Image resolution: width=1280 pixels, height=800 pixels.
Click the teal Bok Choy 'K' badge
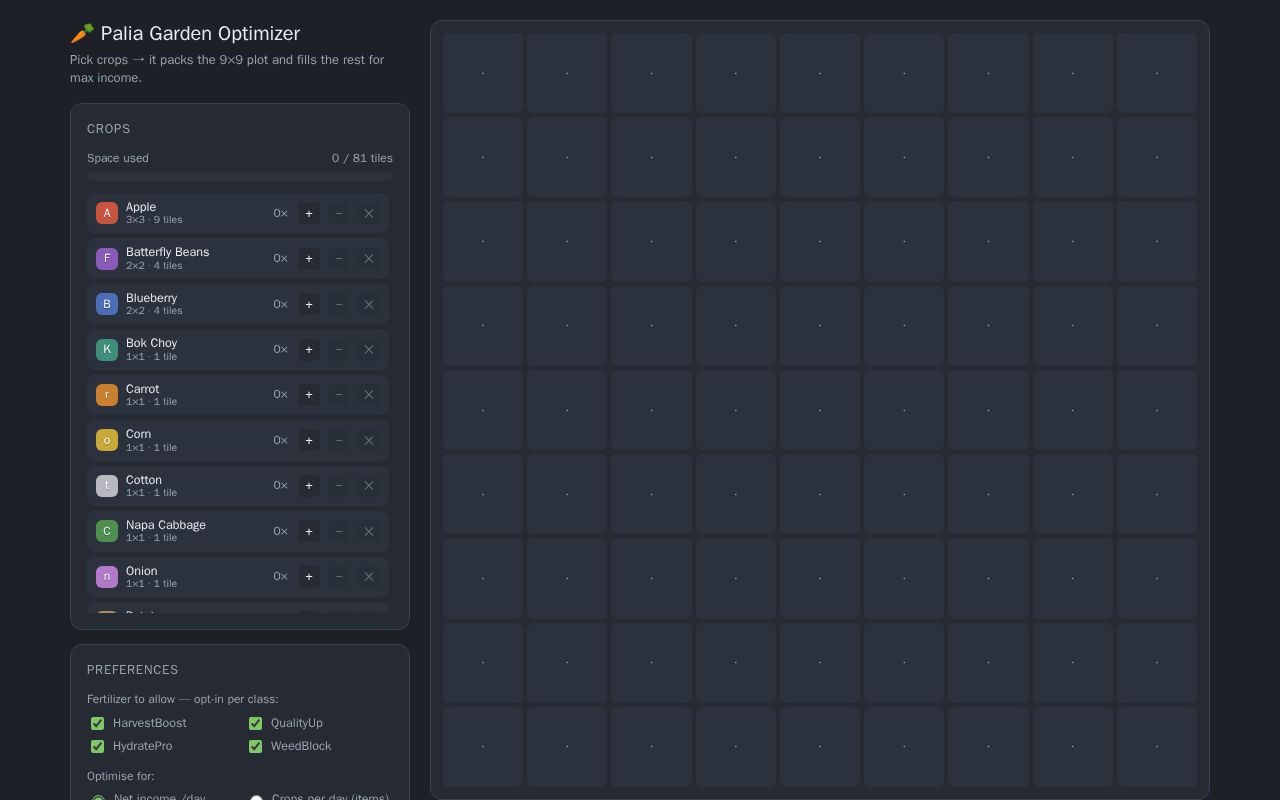pos(107,349)
